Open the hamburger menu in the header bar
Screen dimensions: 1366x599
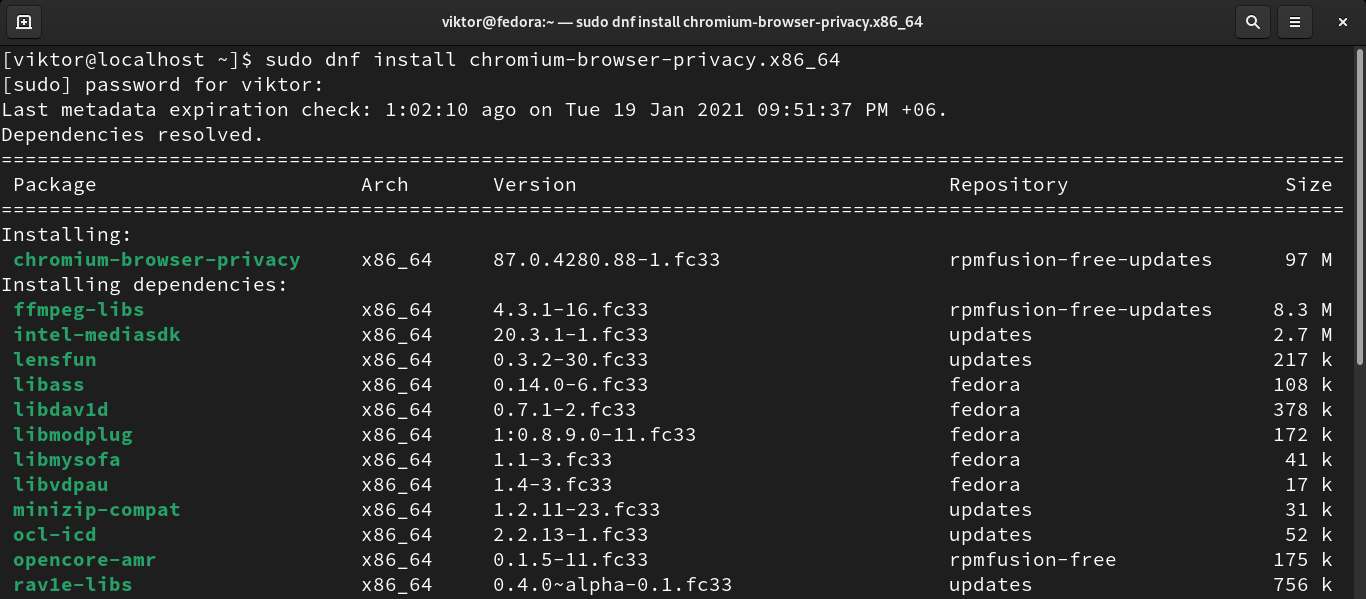pyautogui.click(x=1295, y=21)
